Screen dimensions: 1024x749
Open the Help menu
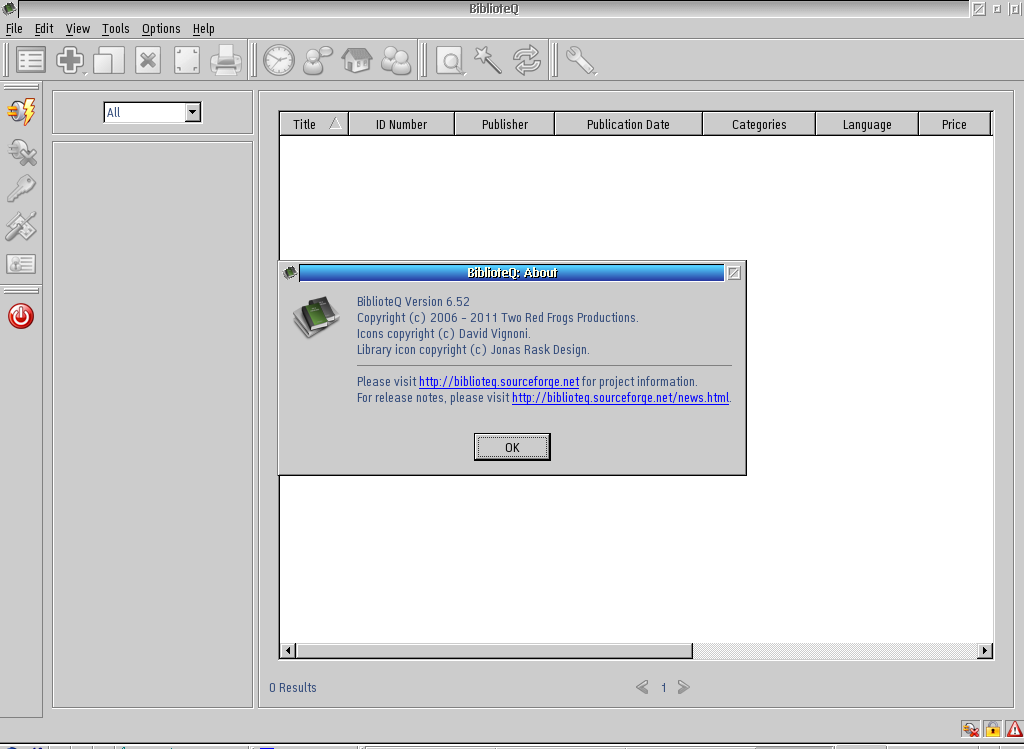203,29
